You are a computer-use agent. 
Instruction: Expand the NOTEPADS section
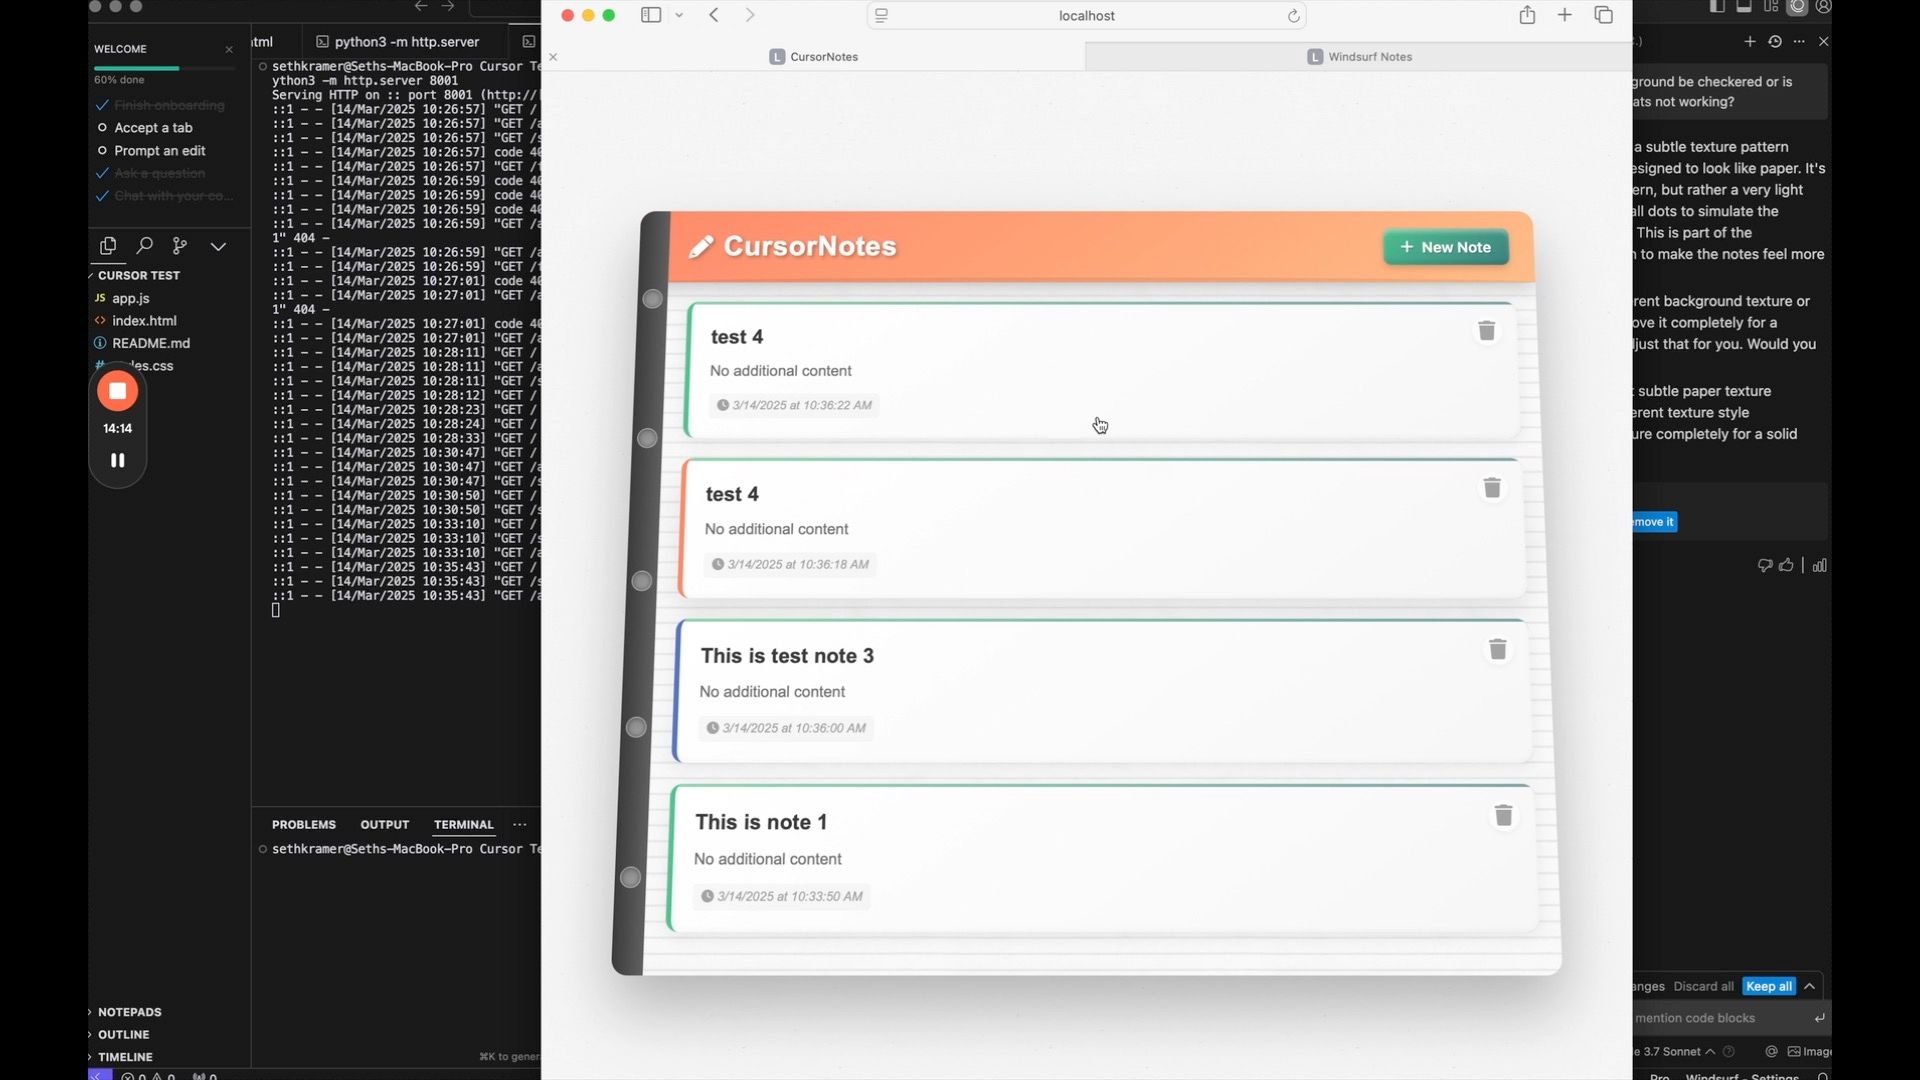pyautogui.click(x=129, y=1012)
